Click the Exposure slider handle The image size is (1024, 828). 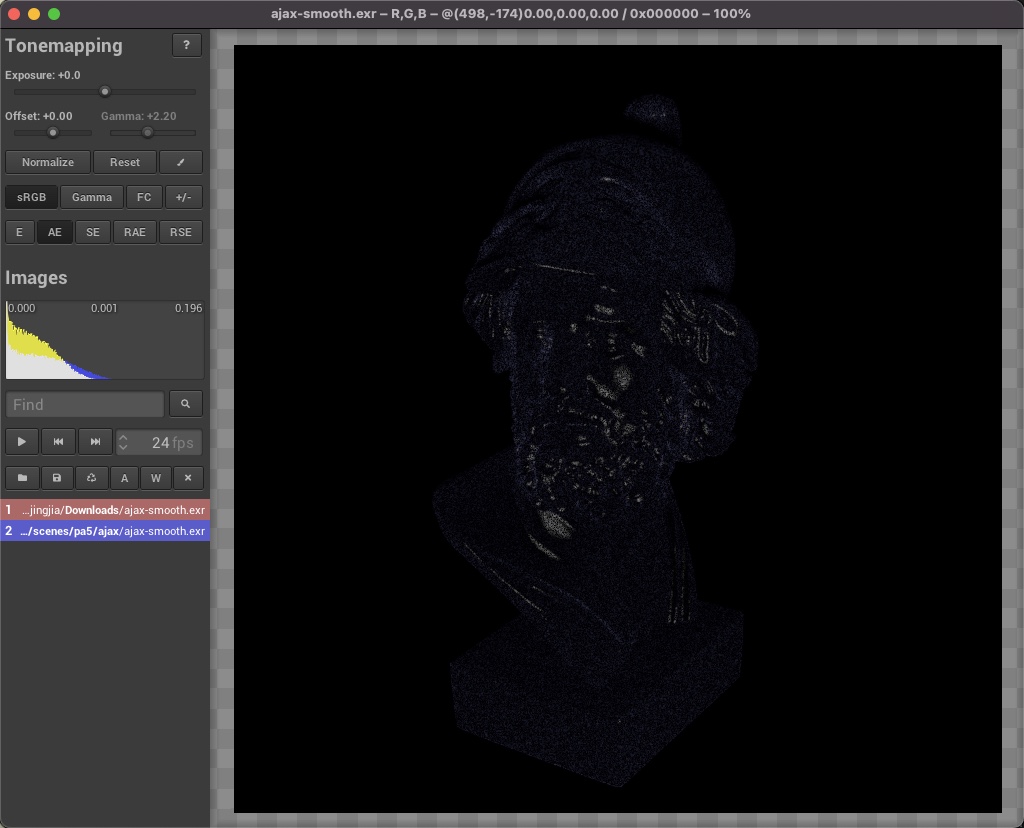(105, 92)
